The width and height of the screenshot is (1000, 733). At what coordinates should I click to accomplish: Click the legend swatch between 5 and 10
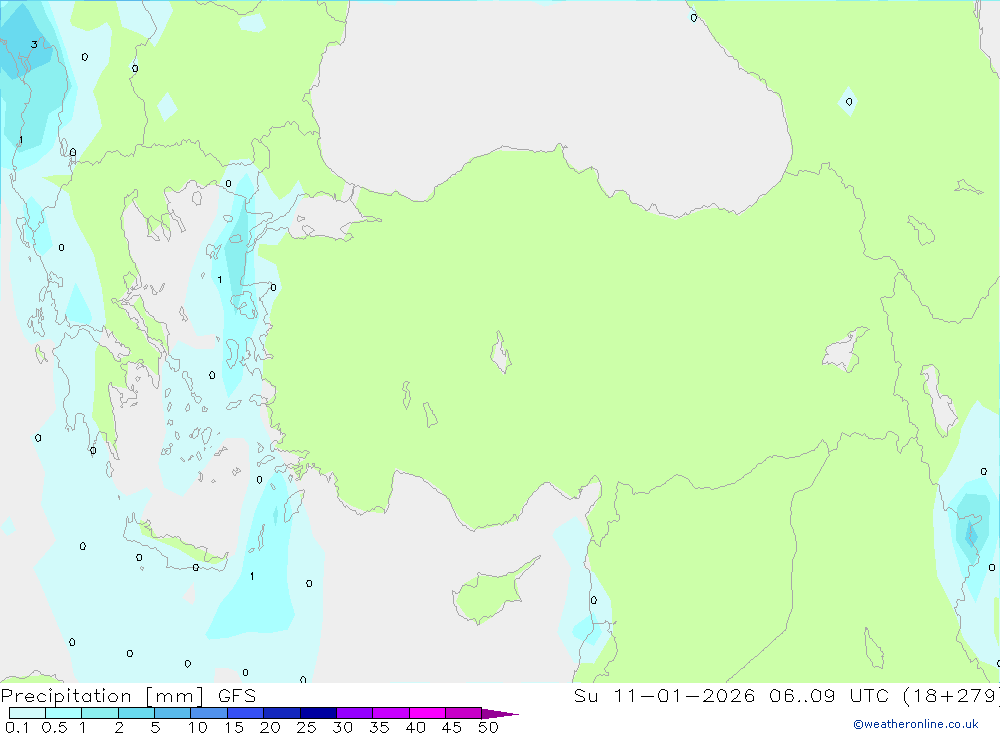[x=173, y=713]
